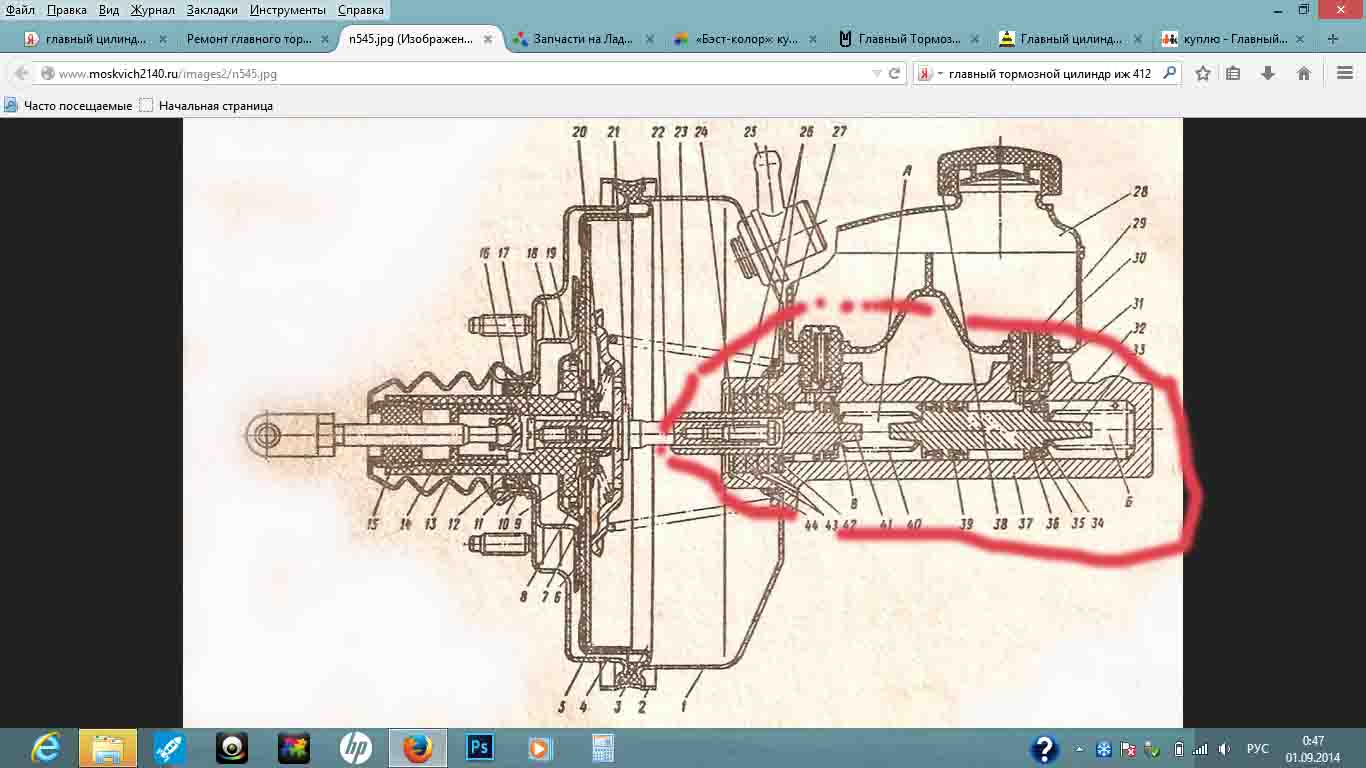Image resolution: width=1366 pixels, height=768 pixels.
Task: Open the Инструменты menu
Action: pyautogui.click(x=288, y=10)
